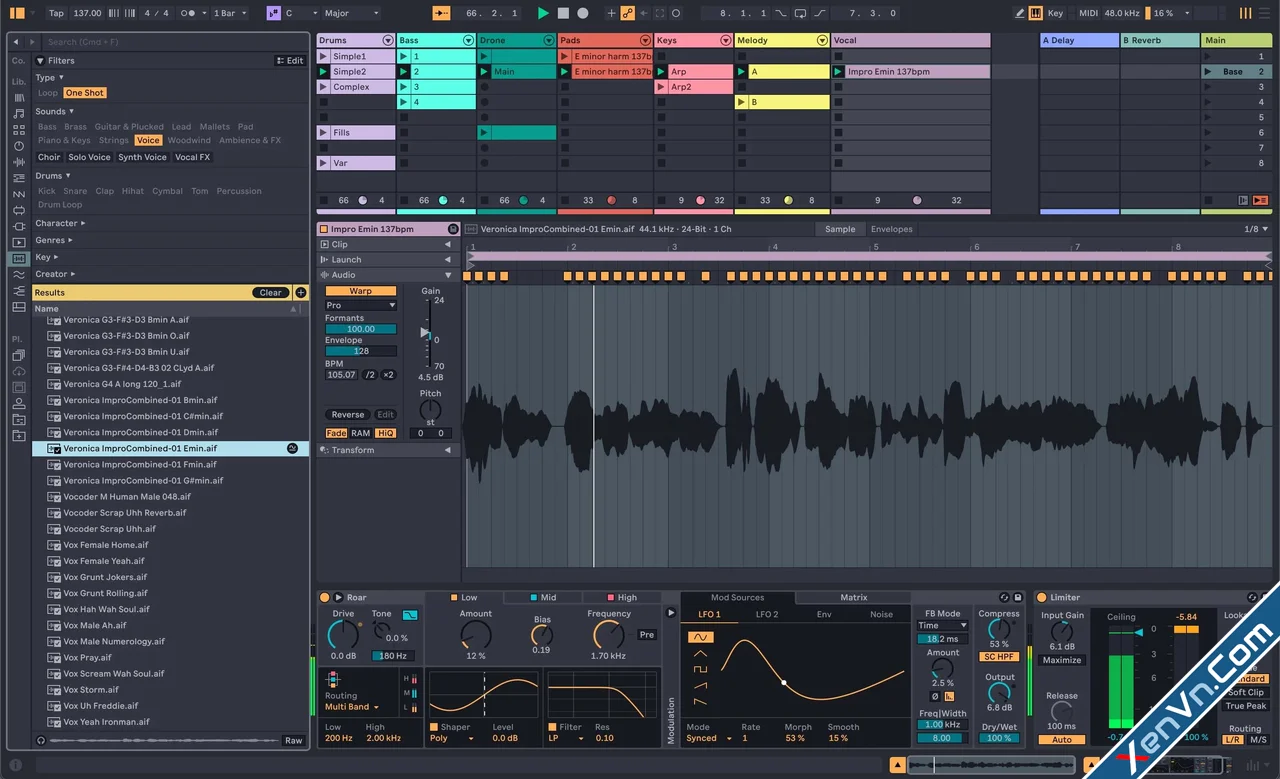Click the MIDI overdub plus icon

(611, 13)
